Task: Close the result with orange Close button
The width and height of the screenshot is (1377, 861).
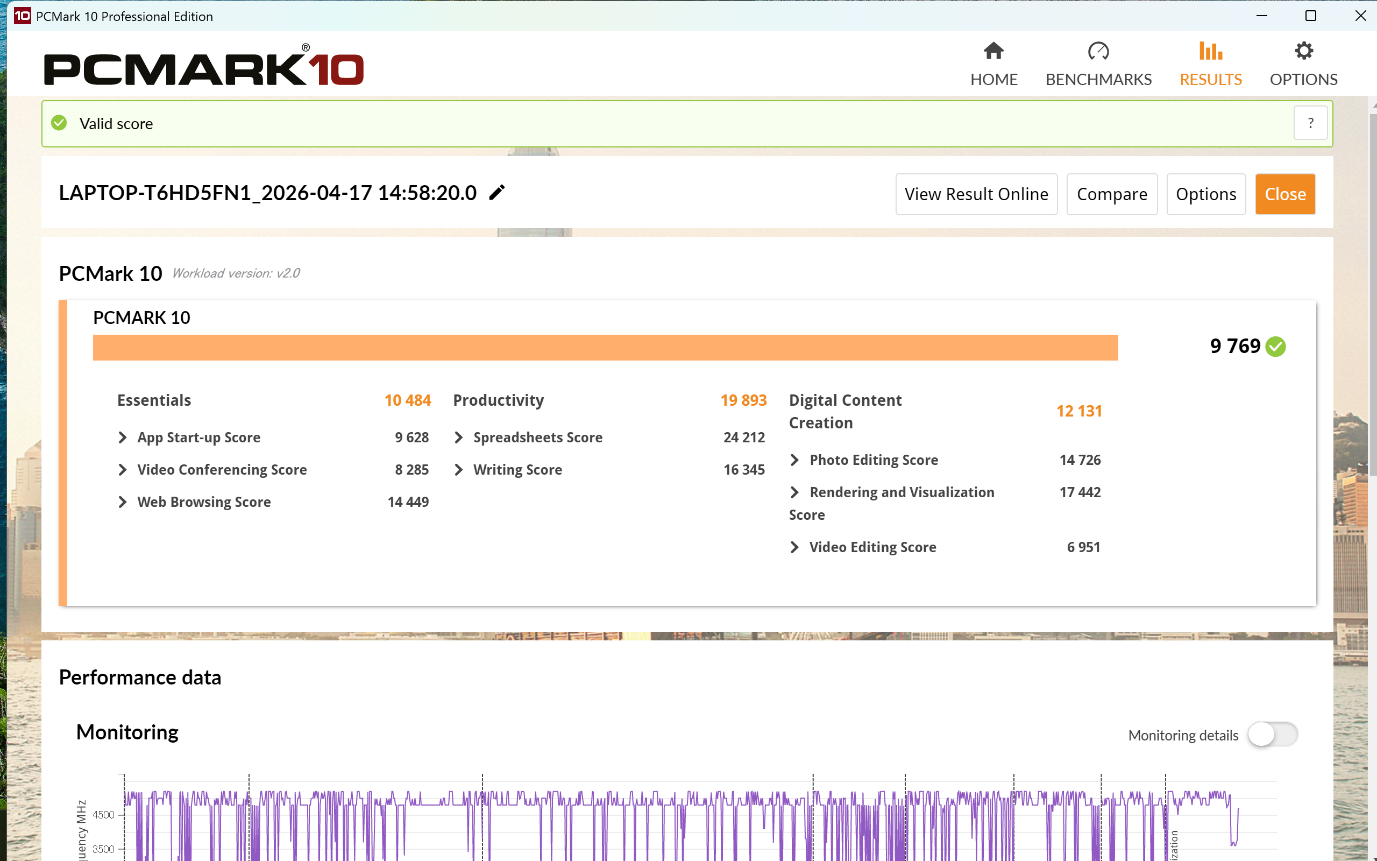Action: [1285, 194]
